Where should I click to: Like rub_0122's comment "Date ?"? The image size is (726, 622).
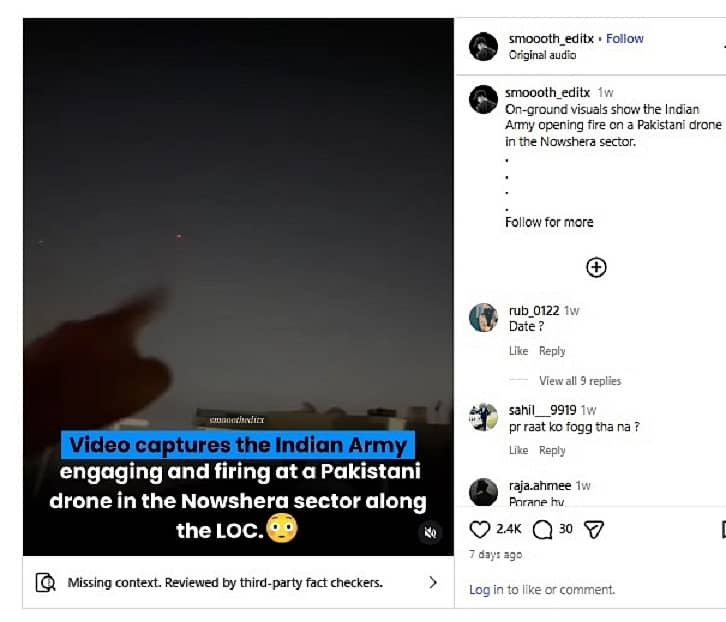tap(518, 351)
